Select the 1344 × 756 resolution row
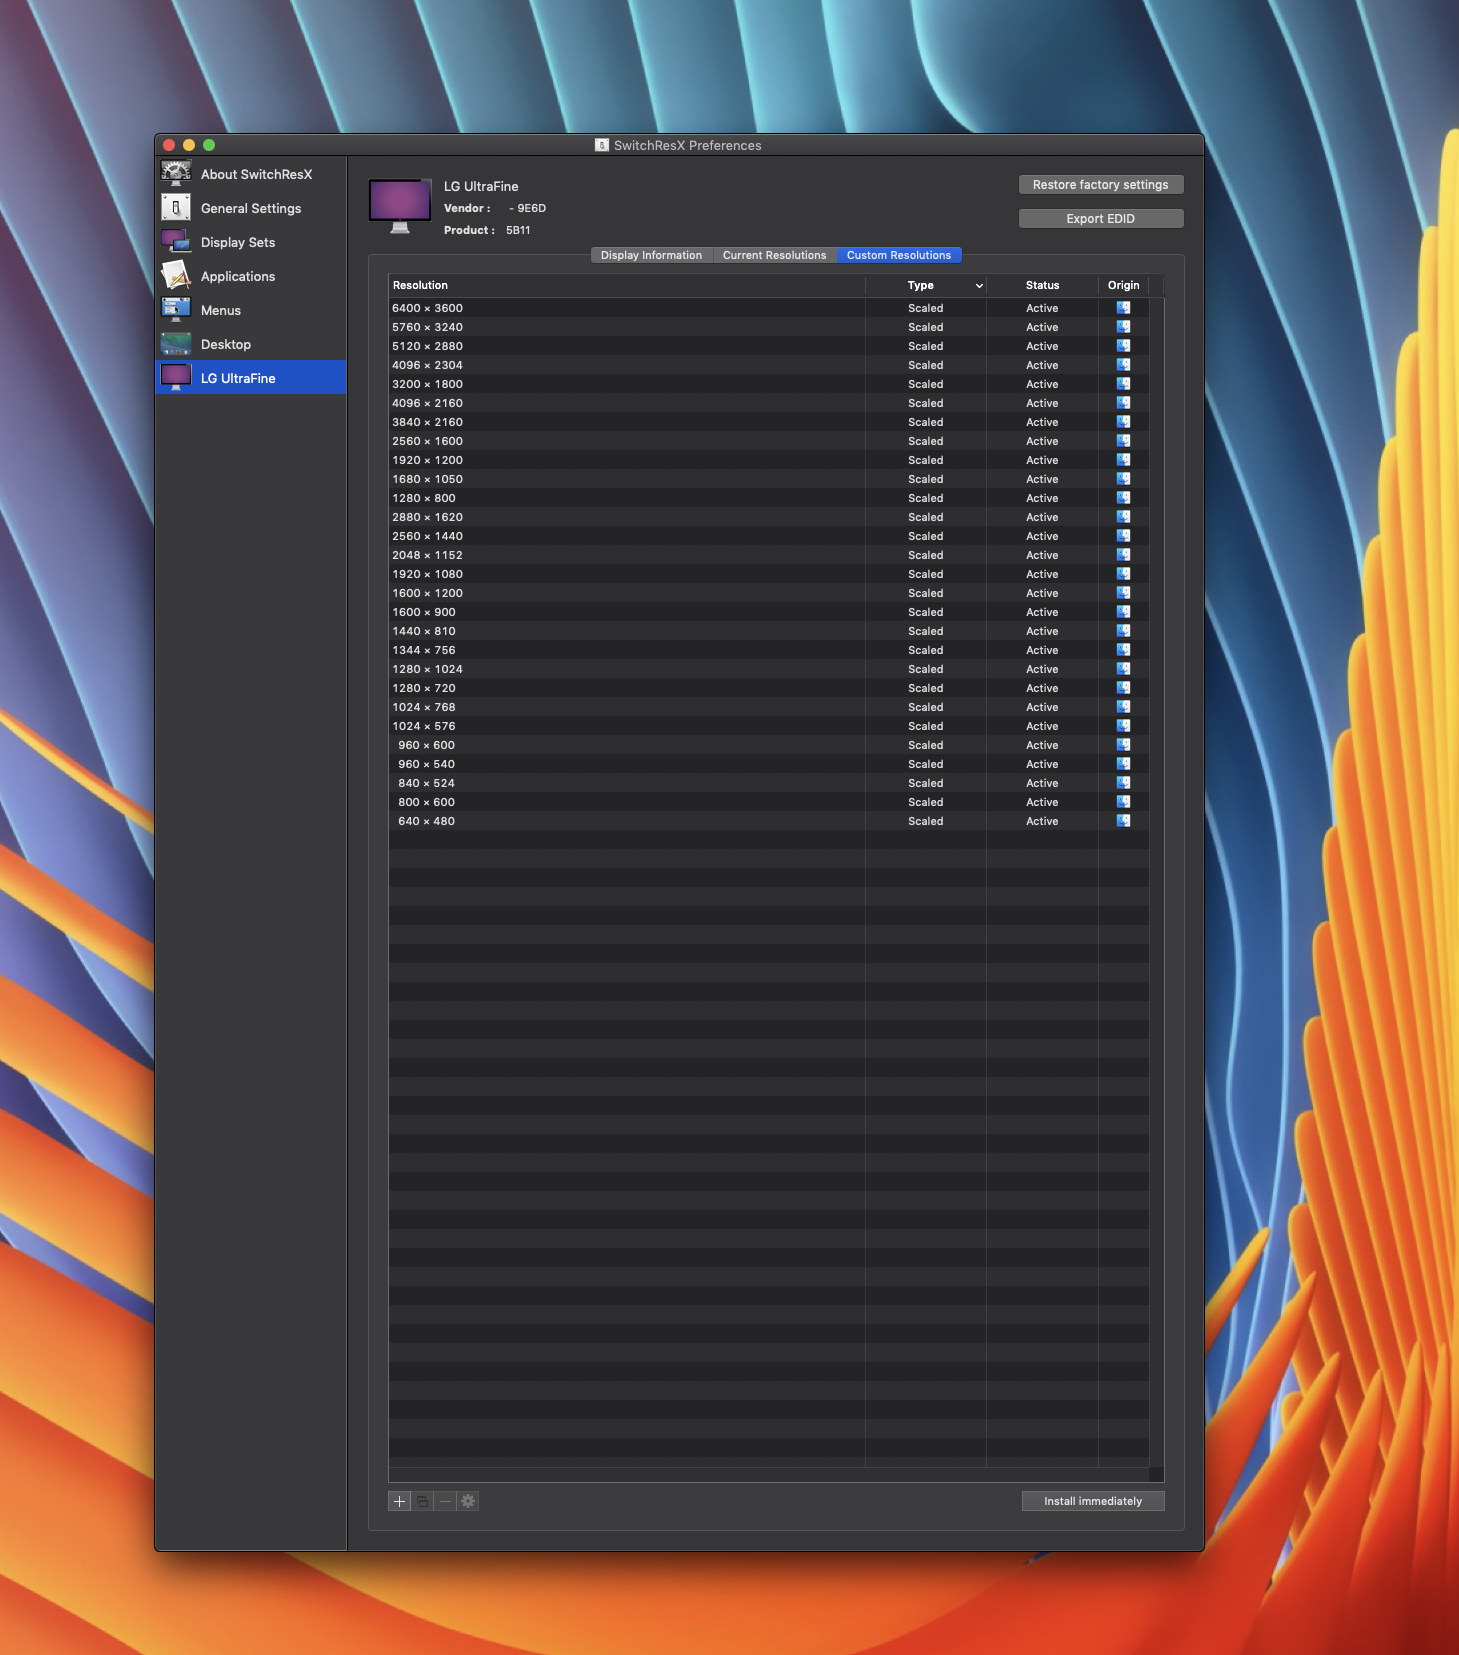Viewport: 1459px width, 1655px height. point(768,650)
